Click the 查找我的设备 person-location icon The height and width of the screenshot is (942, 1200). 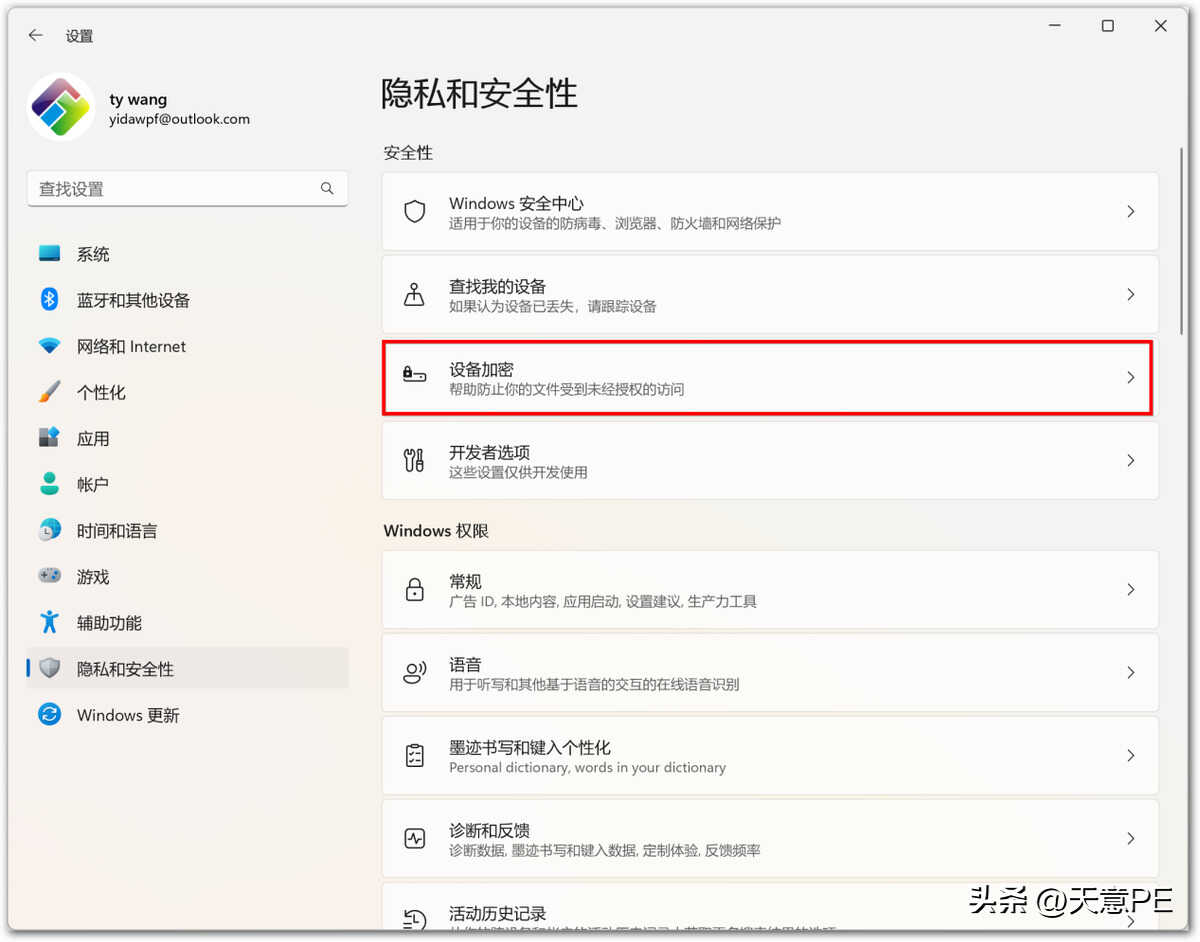tap(414, 294)
